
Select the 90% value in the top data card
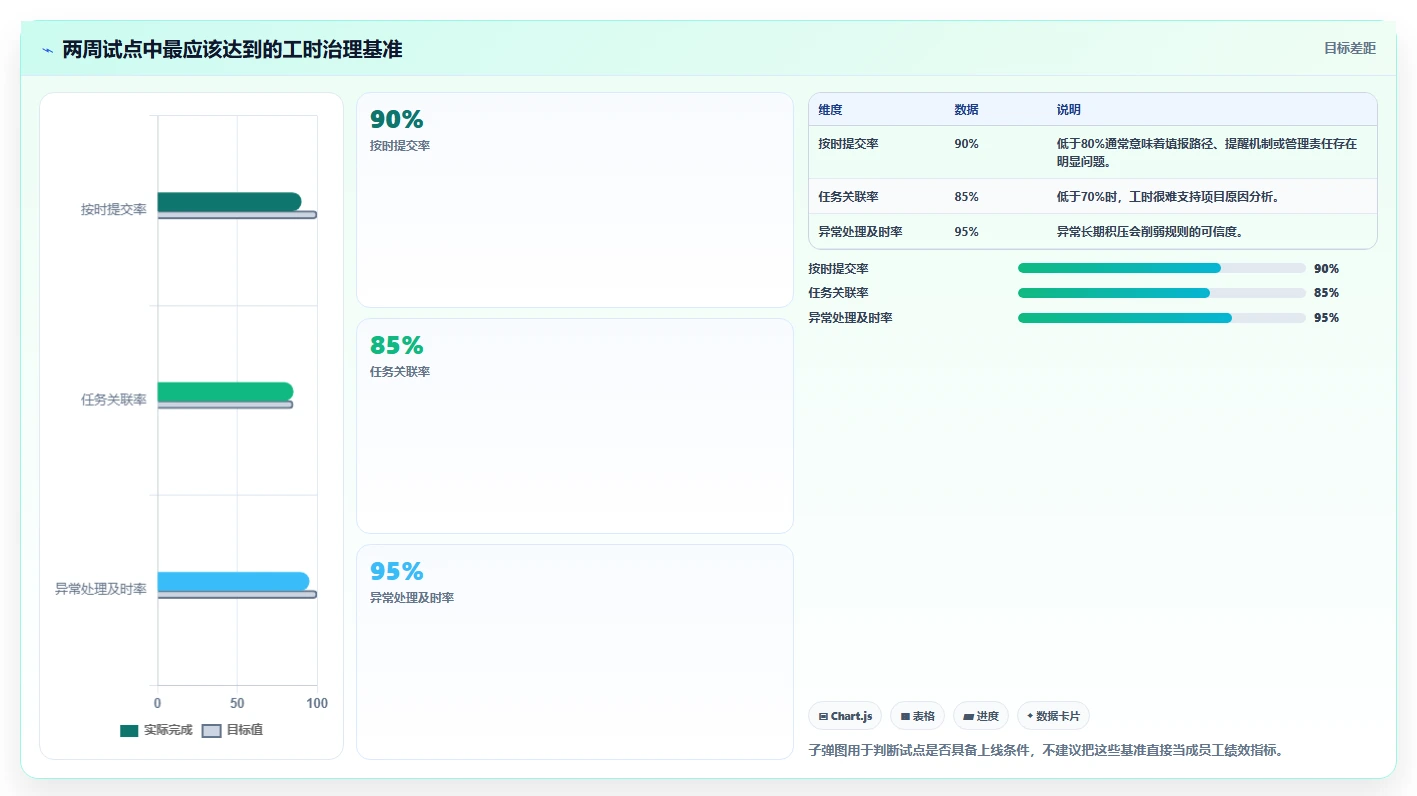(x=397, y=120)
